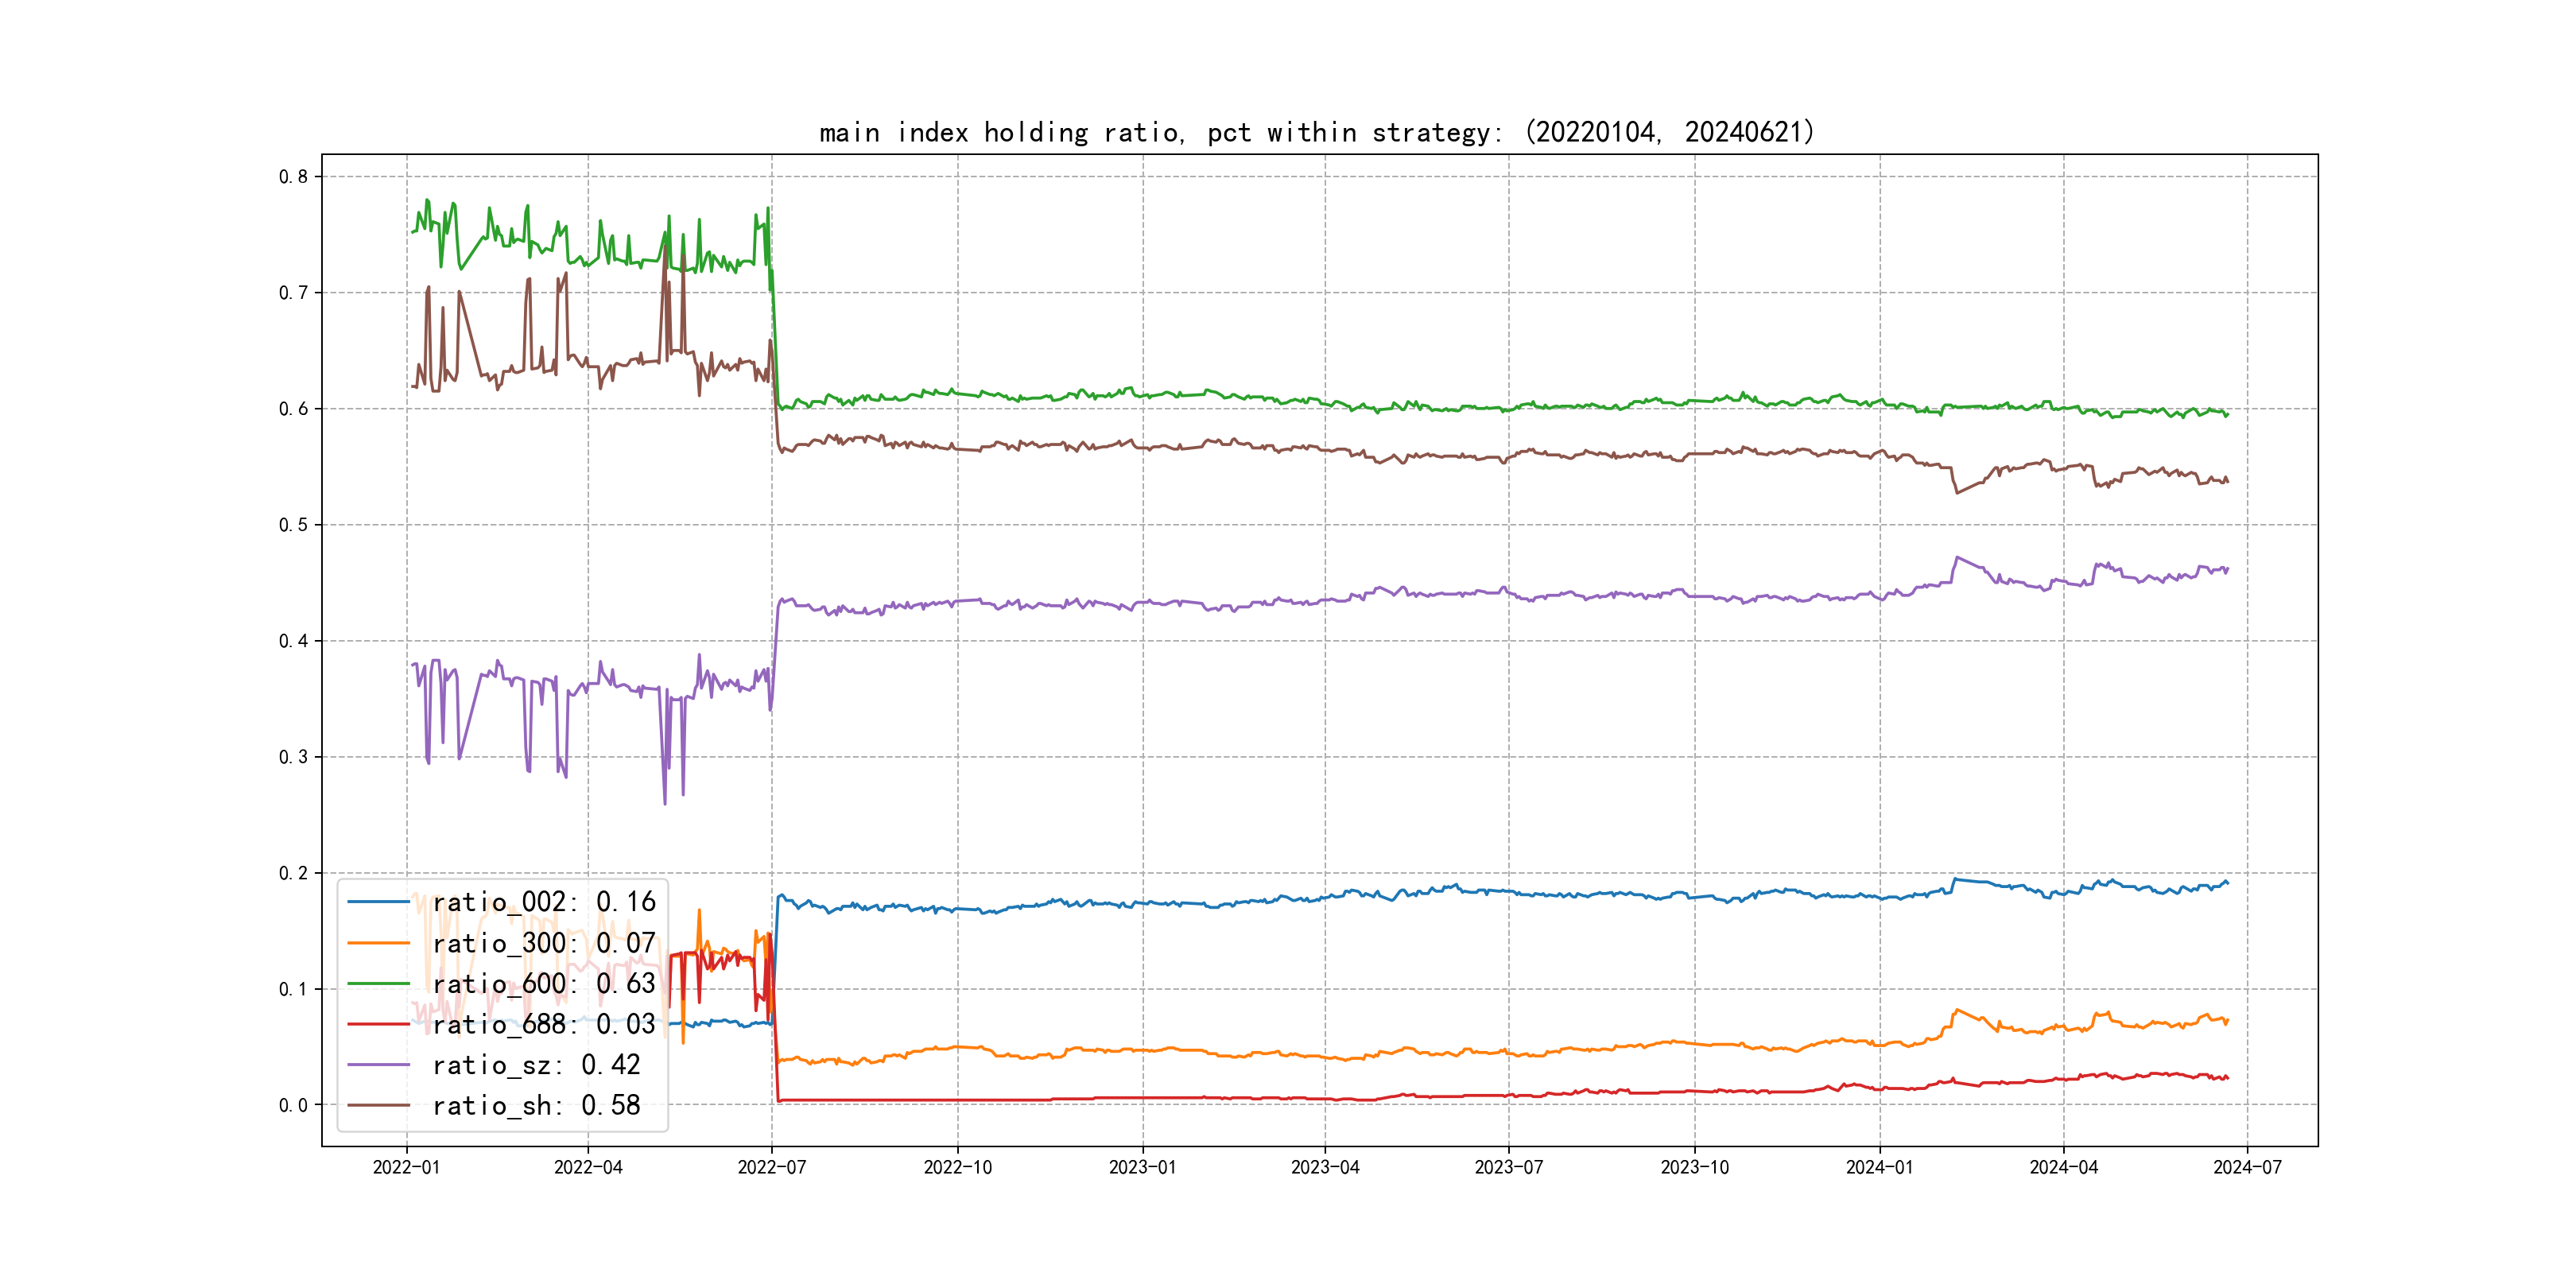Click the legend label 'ratio_600: 0.63'
2576x1288 pixels.
(544, 984)
